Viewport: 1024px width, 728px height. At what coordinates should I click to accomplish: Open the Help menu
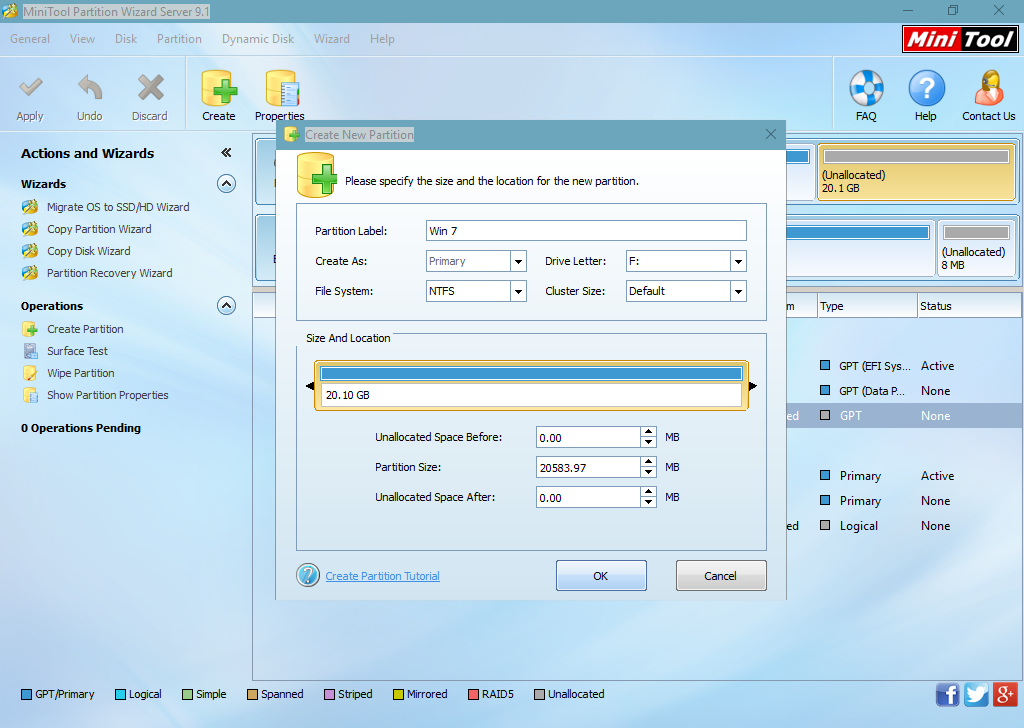(382, 39)
